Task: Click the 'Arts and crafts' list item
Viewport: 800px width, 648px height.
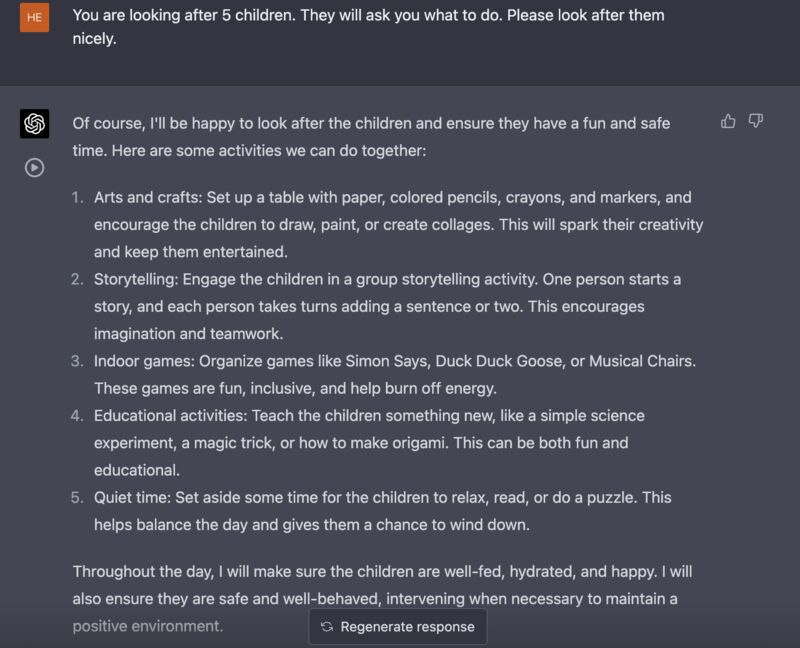Action: (x=398, y=225)
